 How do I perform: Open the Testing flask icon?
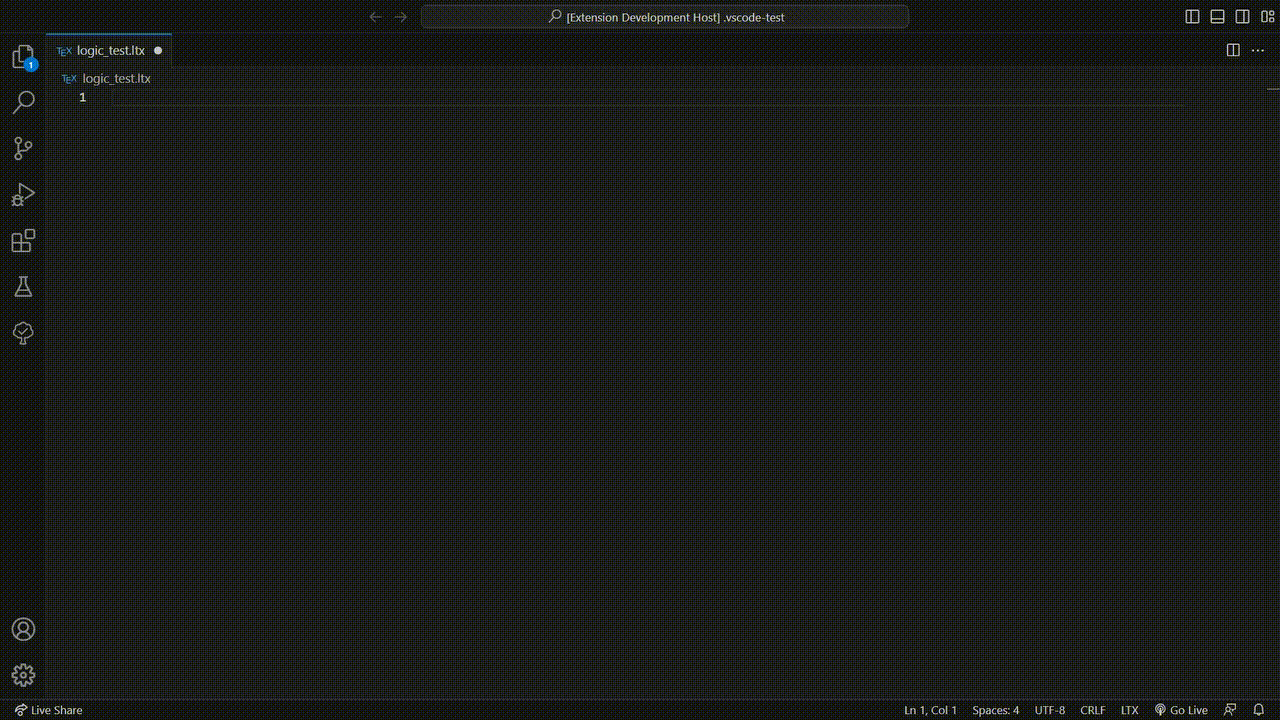23,287
